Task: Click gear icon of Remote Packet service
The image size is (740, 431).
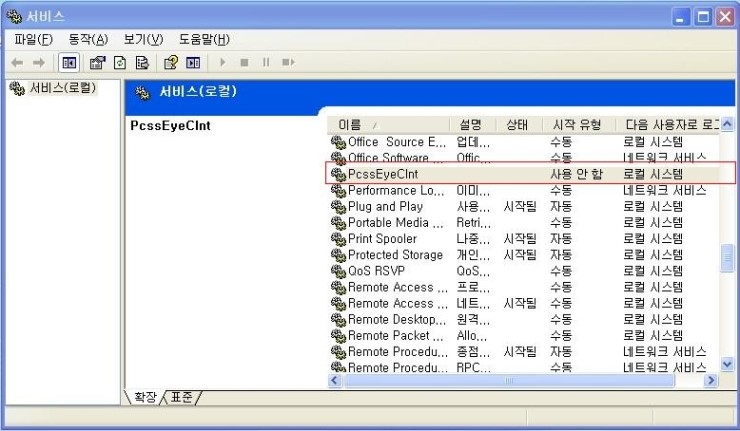Action: 338,336
